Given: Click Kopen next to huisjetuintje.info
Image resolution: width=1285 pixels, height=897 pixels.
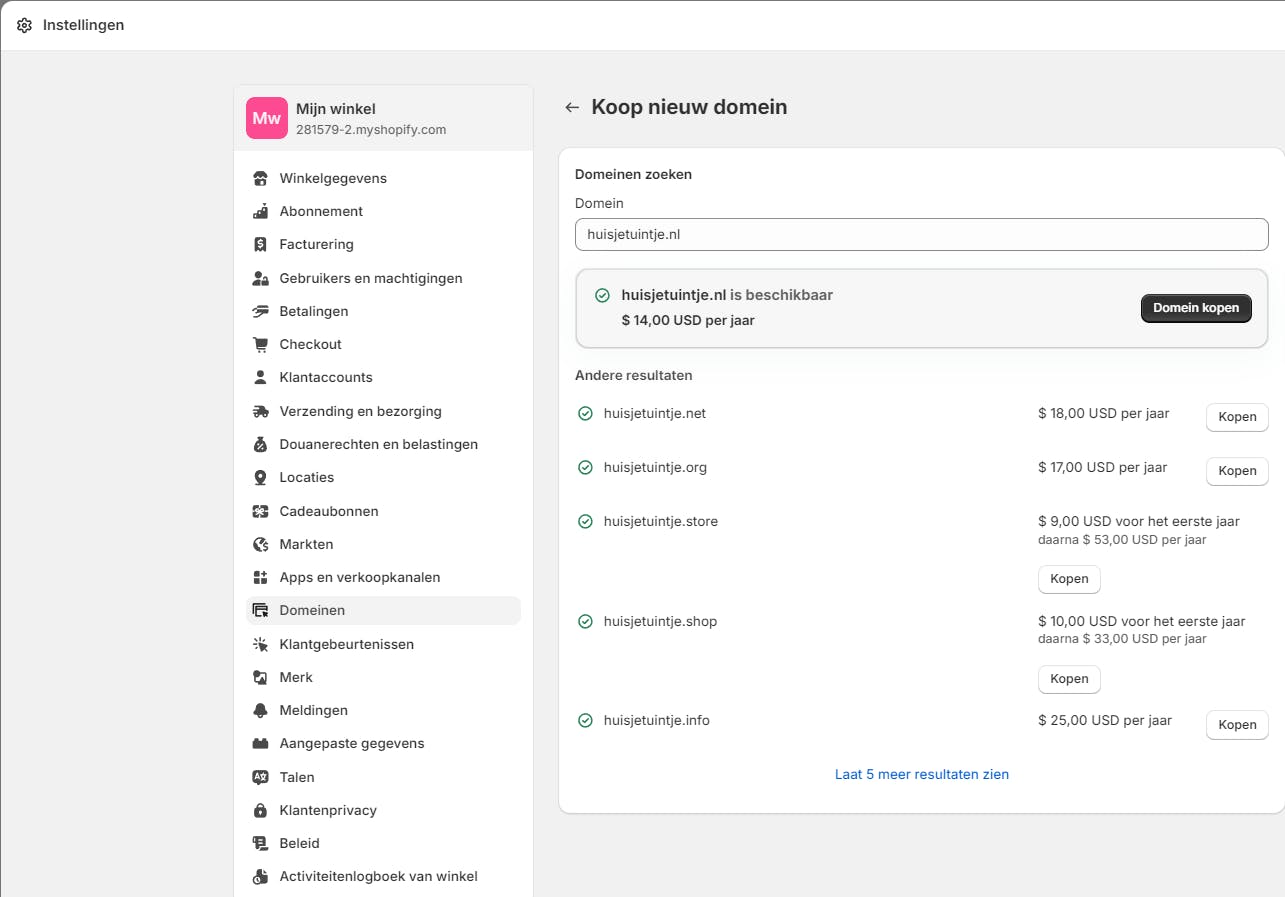Looking at the screenshot, I should [1237, 725].
